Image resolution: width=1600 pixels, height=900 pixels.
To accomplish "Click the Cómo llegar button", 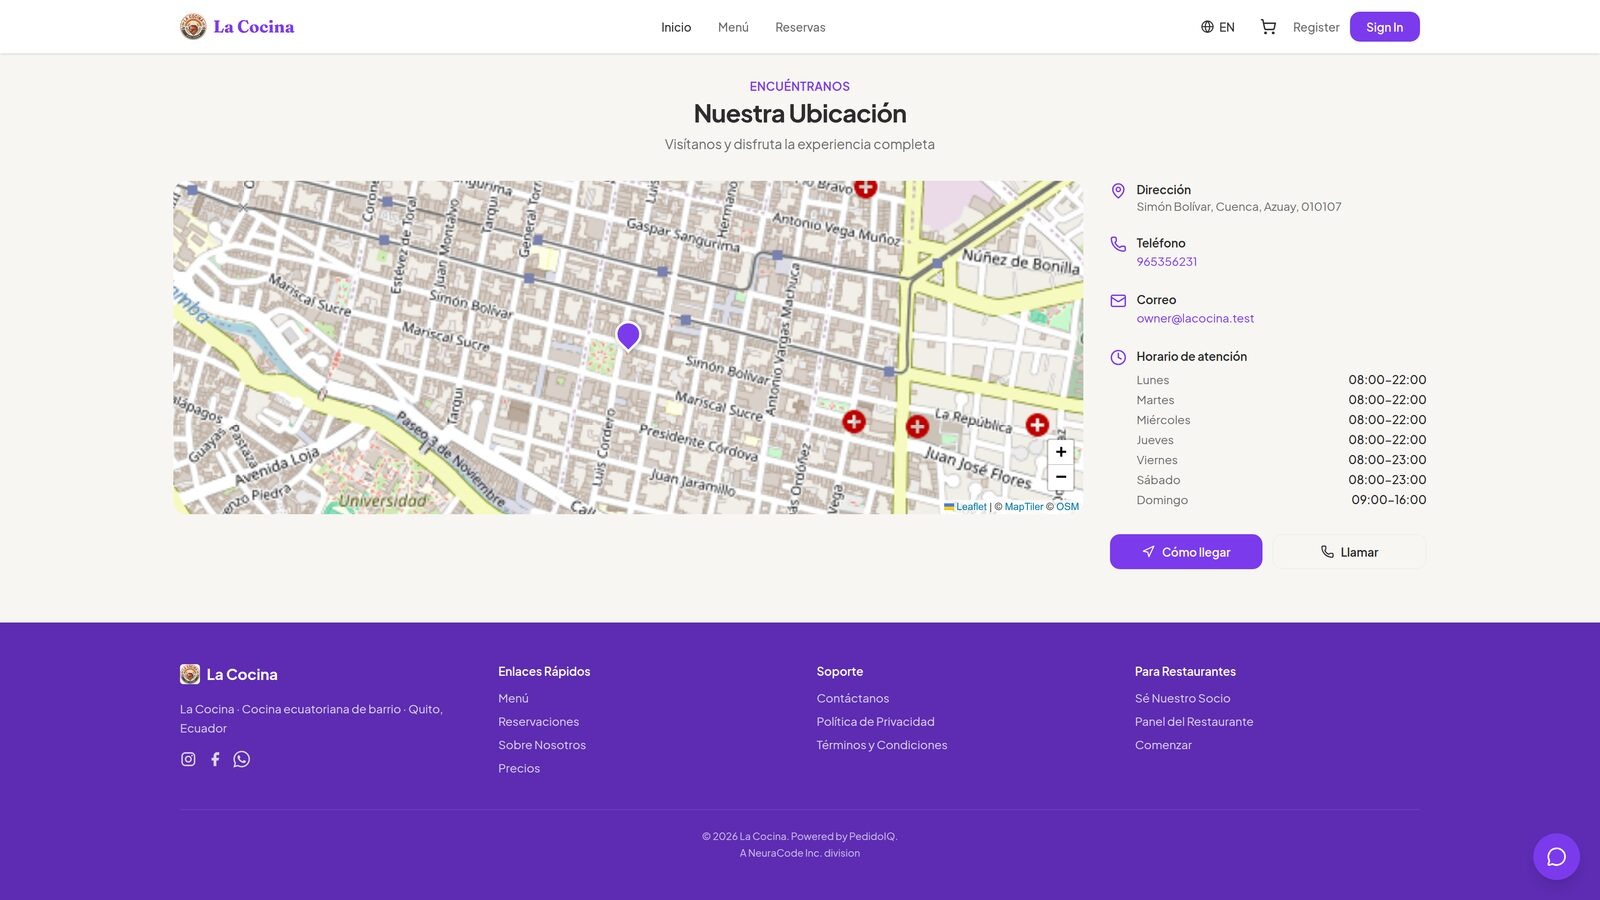I will 1186,552.
